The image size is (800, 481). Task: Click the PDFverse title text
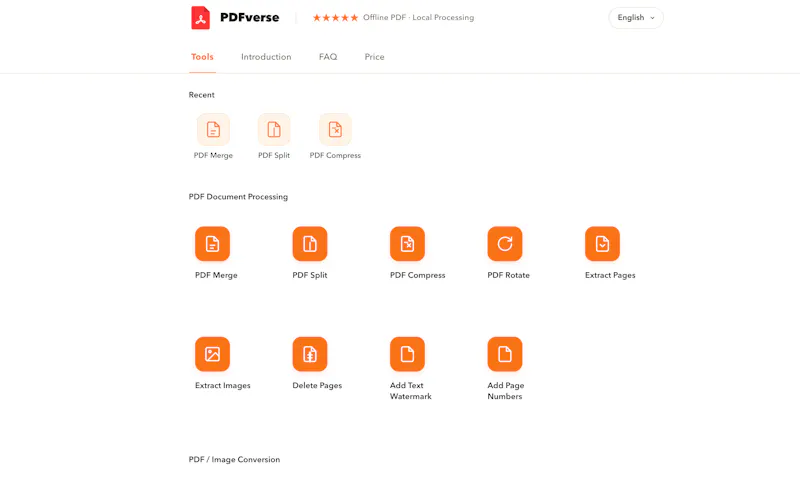249,17
